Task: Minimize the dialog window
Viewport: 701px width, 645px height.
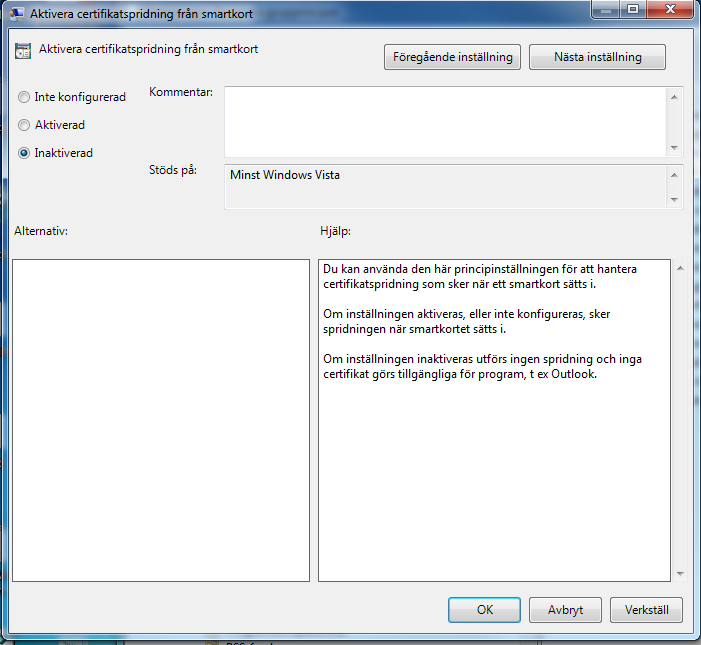Action: pyautogui.click(x=606, y=9)
